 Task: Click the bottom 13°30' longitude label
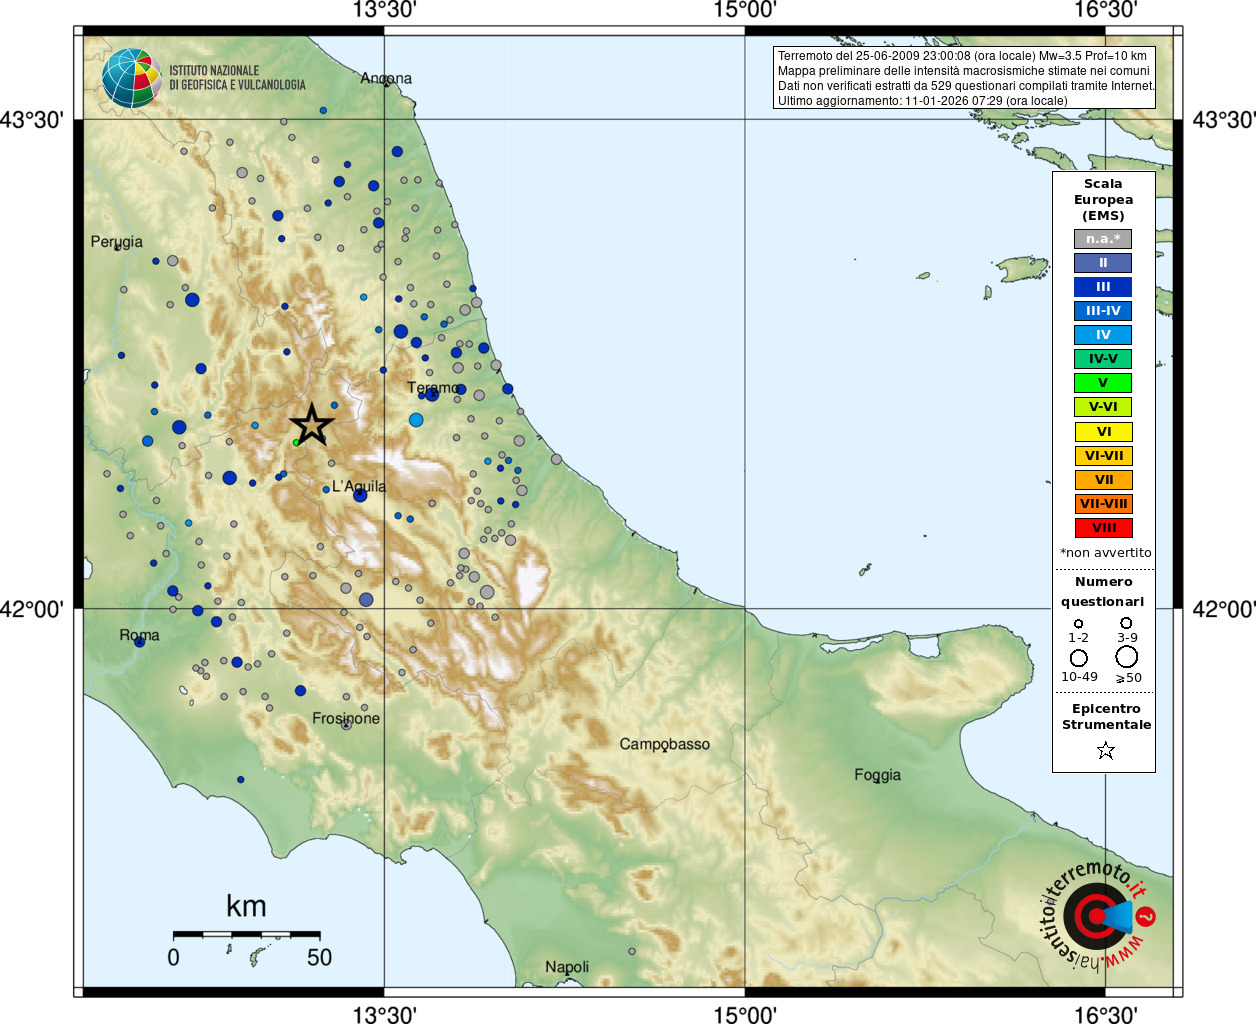[384, 1014]
